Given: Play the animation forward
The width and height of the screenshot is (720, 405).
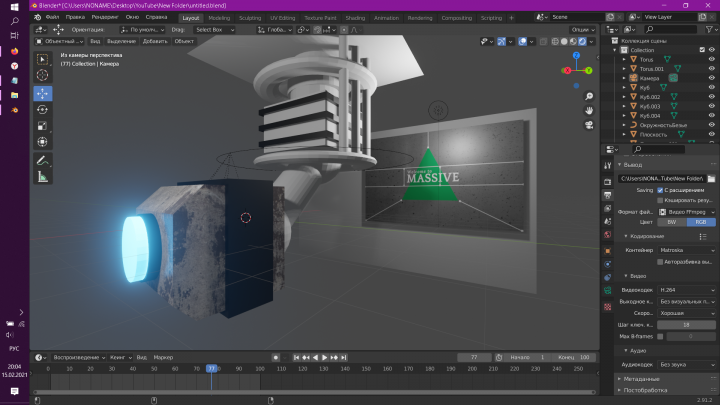Looking at the screenshot, I should 325,357.
